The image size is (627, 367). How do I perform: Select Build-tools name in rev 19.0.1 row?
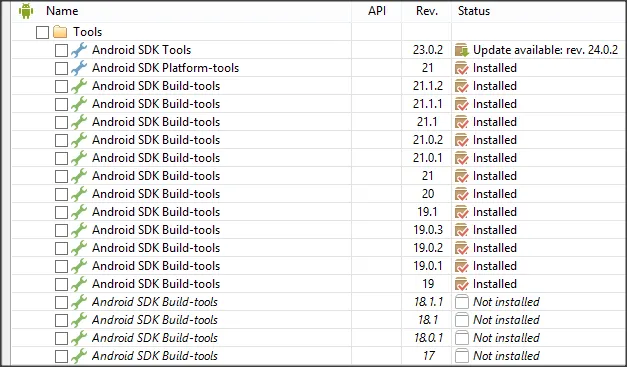point(156,266)
